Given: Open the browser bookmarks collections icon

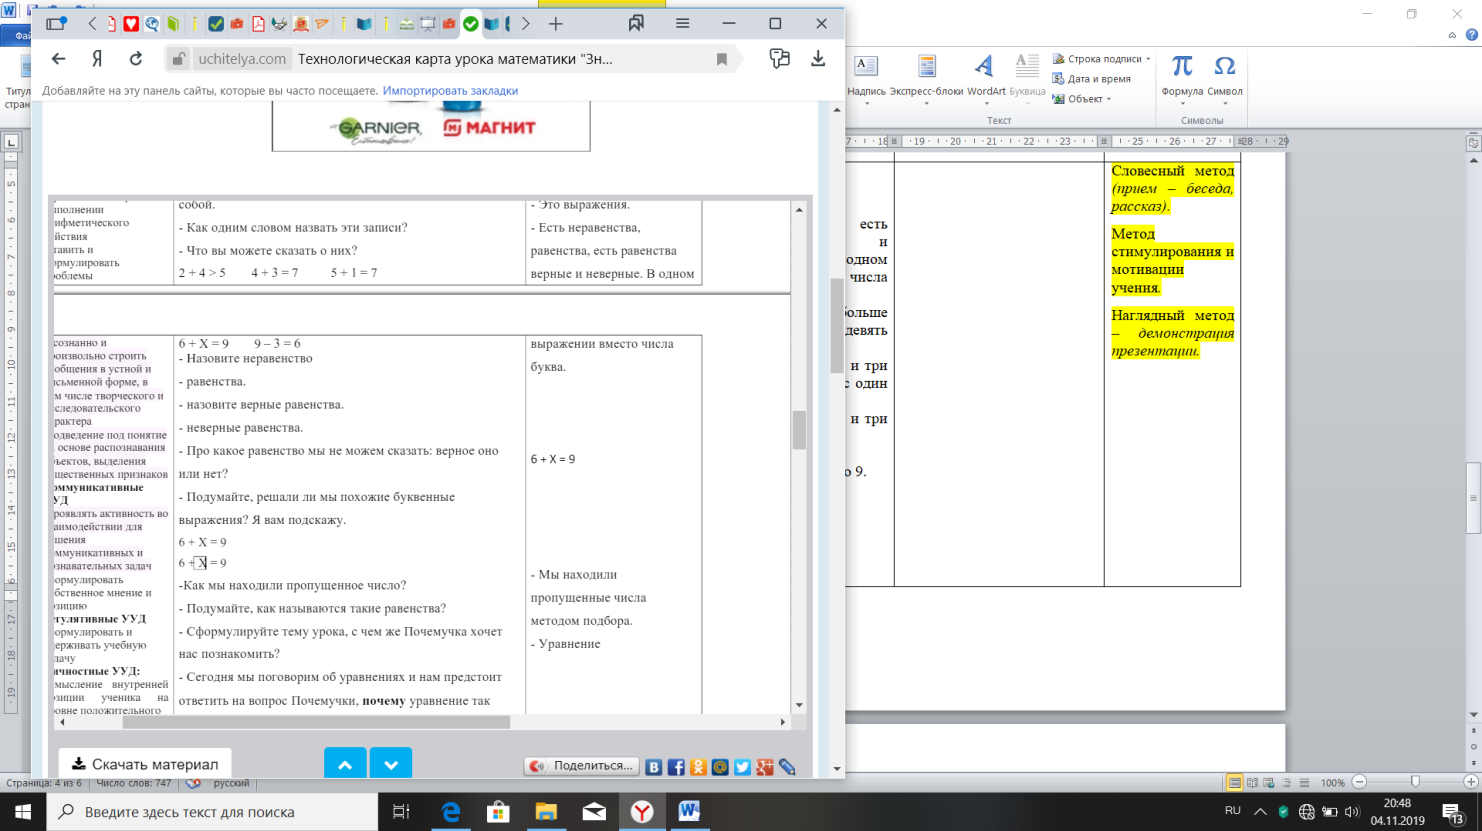Looking at the screenshot, I should pyautogui.click(x=636, y=24).
